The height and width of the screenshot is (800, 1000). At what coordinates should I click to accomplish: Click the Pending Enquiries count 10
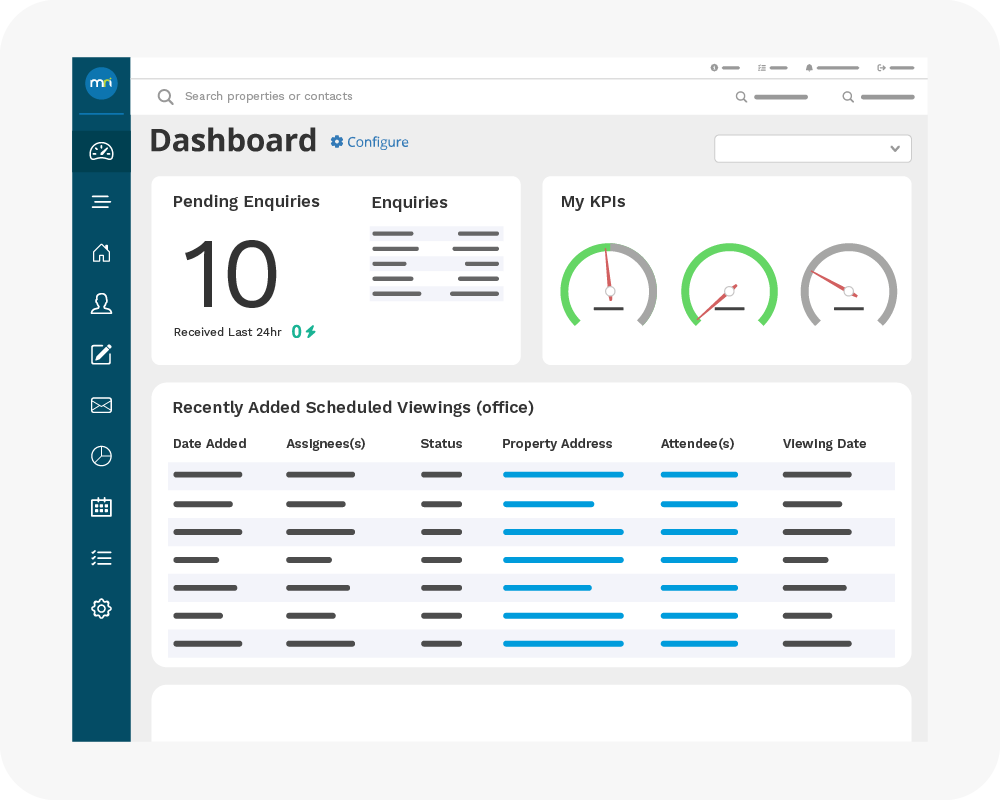coord(230,275)
